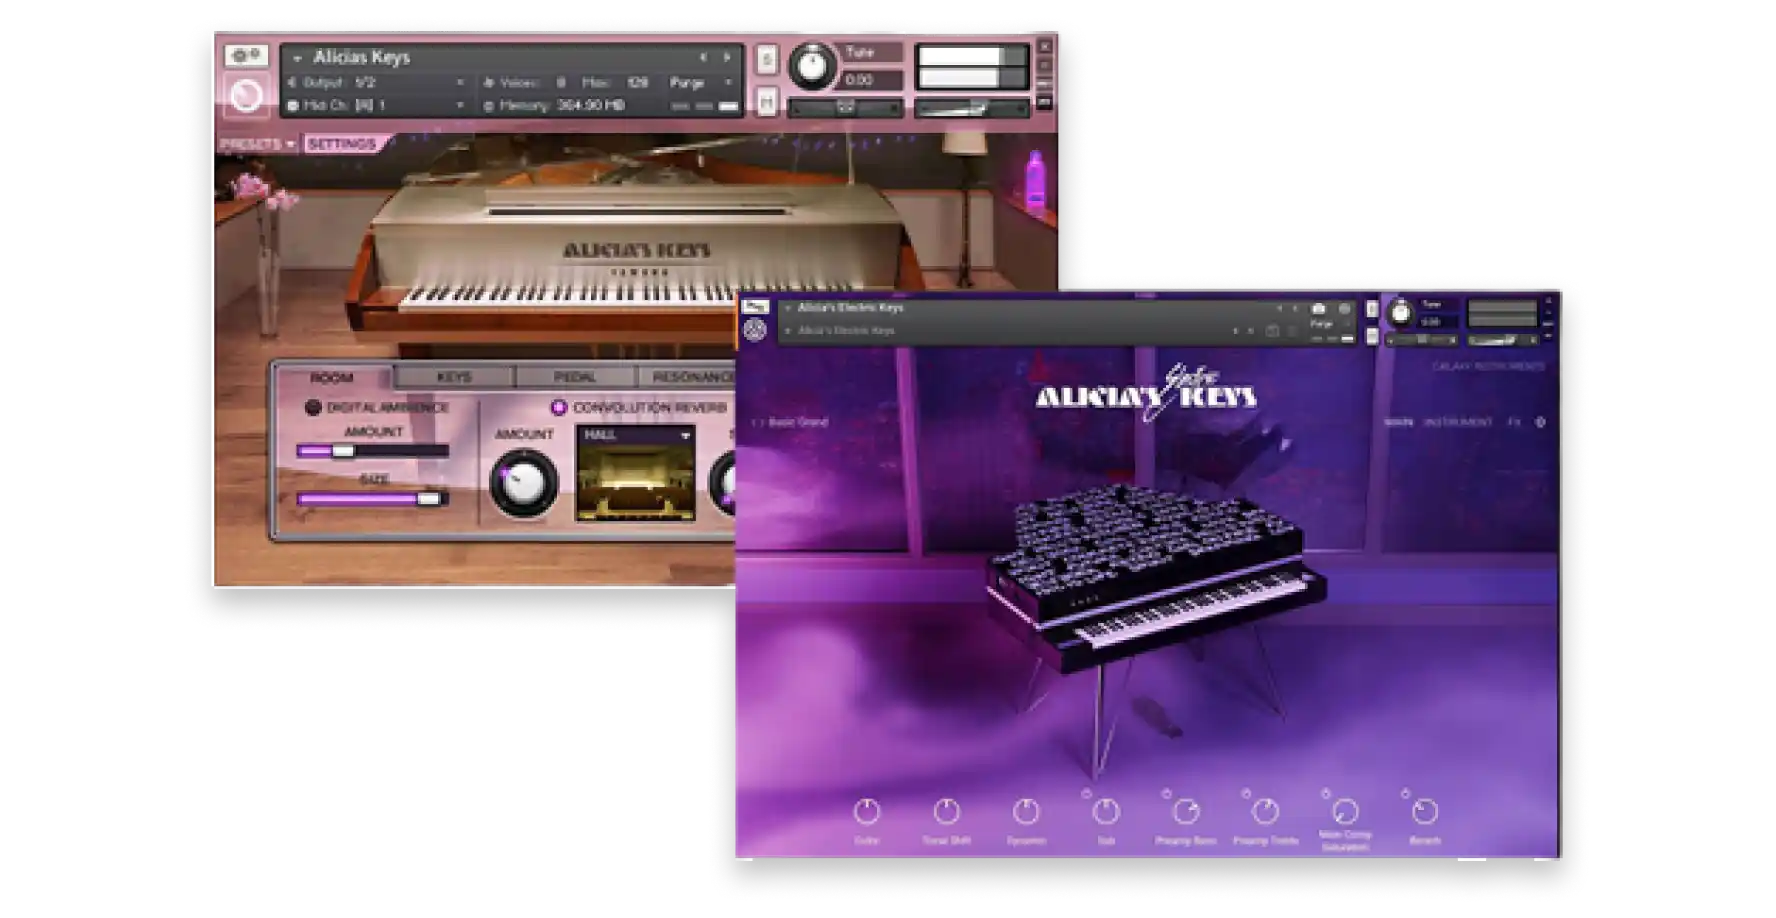Click the Preamp Treble knob
This screenshot has width=1776, height=918.
point(1265,811)
